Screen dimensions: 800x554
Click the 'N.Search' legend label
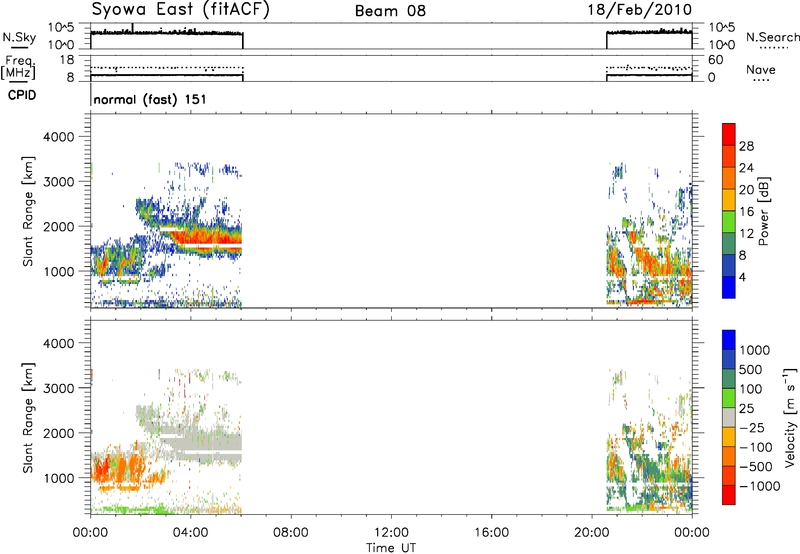772,37
